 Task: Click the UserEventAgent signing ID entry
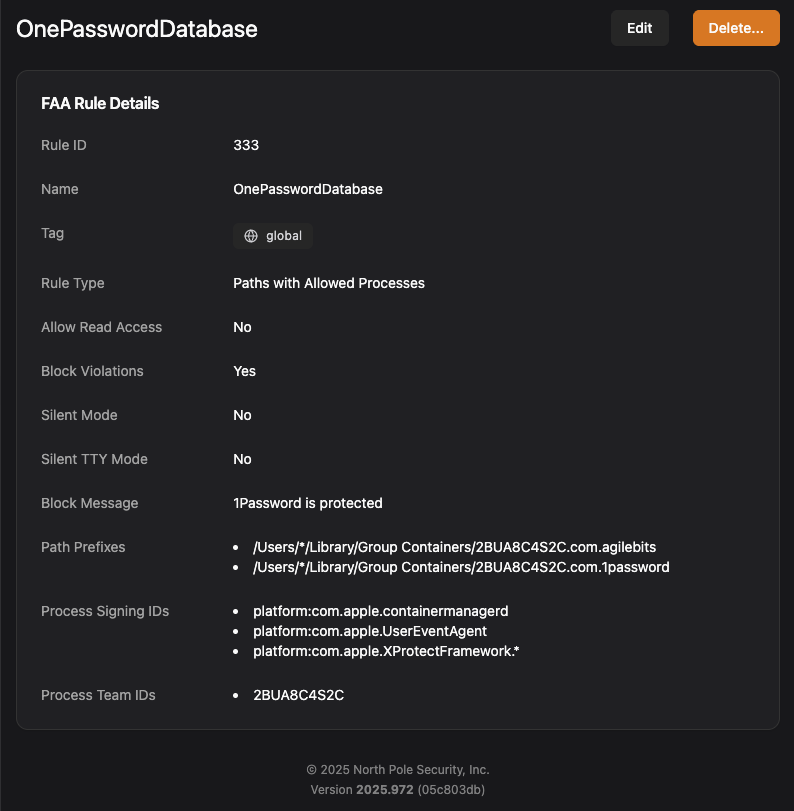click(370, 631)
